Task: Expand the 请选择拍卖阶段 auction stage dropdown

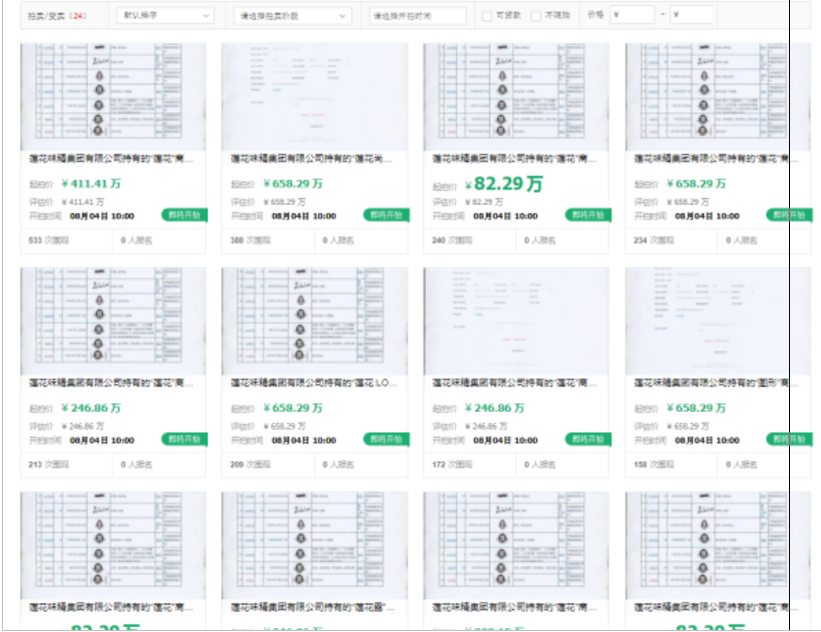Action: coord(292,16)
